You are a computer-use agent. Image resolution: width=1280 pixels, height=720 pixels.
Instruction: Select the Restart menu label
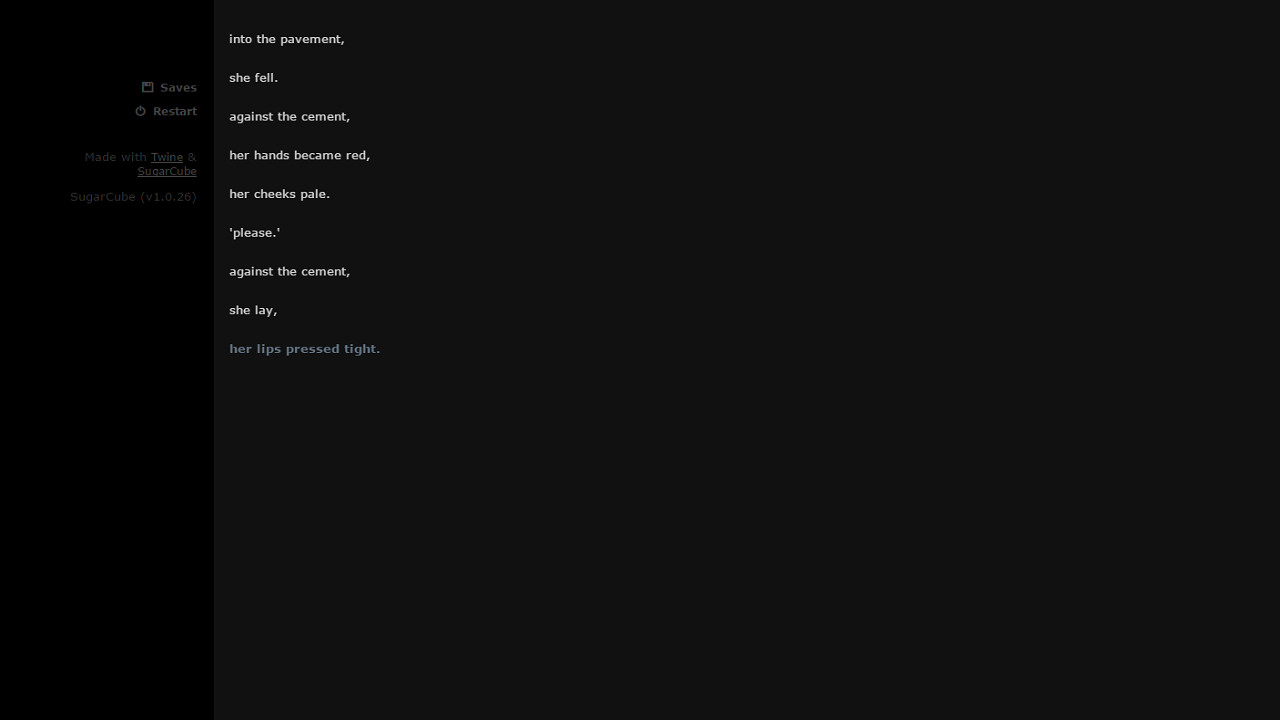(x=175, y=111)
